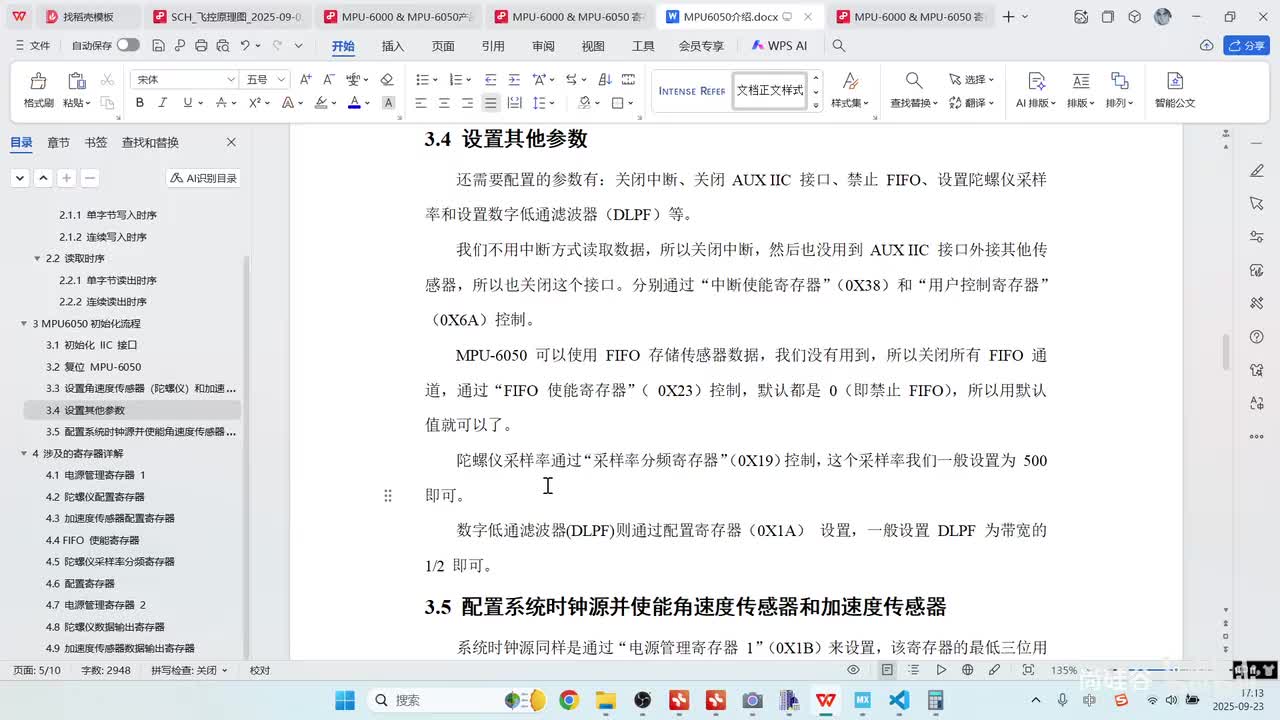Click the decrease indent icon
The width and height of the screenshot is (1280, 720).
(x=490, y=79)
